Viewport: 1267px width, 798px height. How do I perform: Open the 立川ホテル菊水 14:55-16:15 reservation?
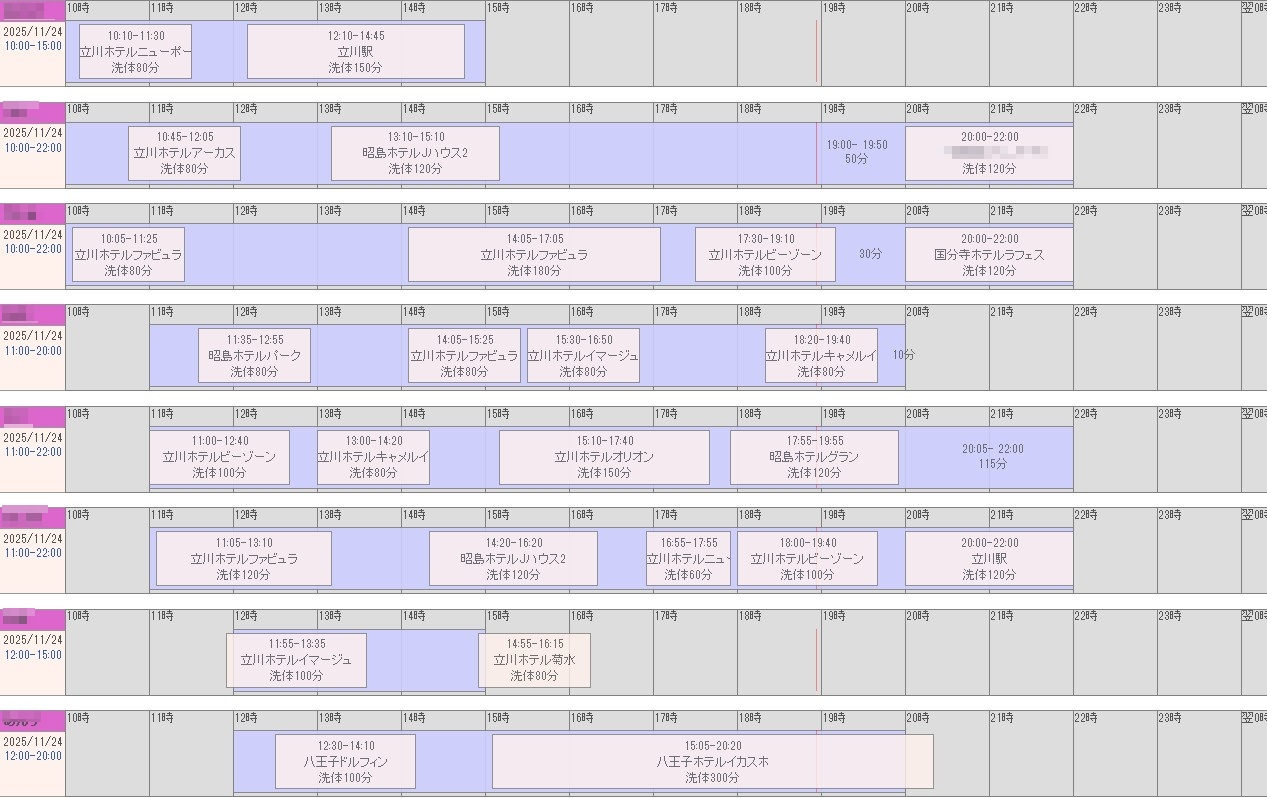click(534, 660)
